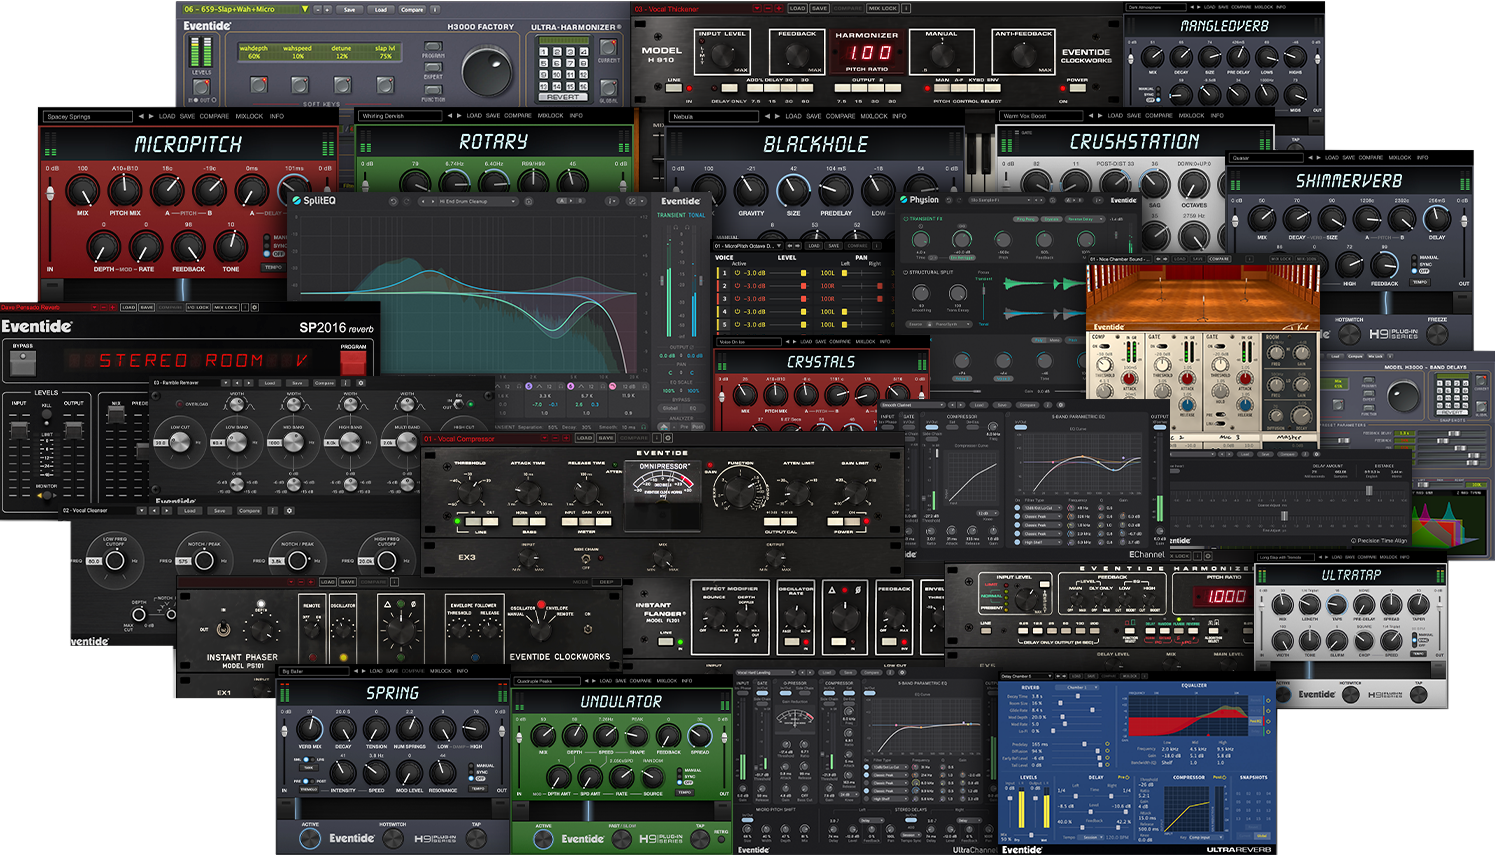
Task: Click Save button on H3000 Factory
Action: (349, 9)
